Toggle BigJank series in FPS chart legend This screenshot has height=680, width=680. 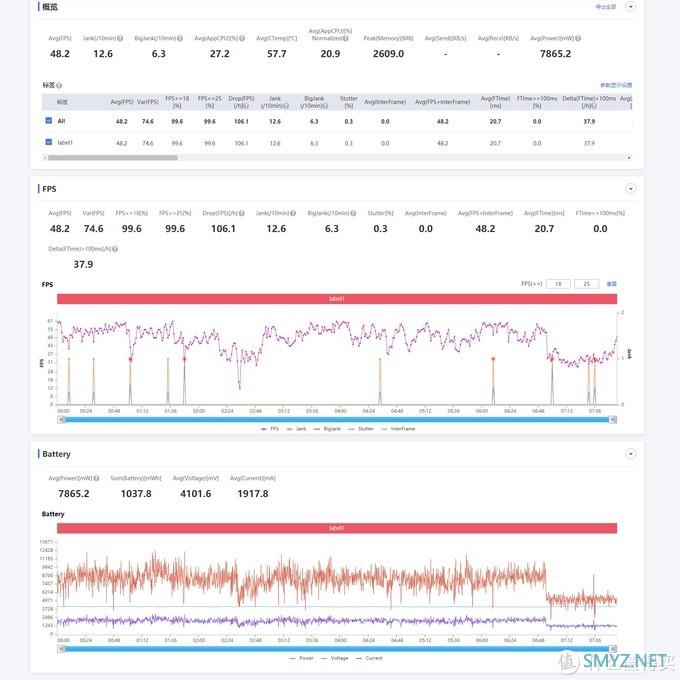pos(327,429)
